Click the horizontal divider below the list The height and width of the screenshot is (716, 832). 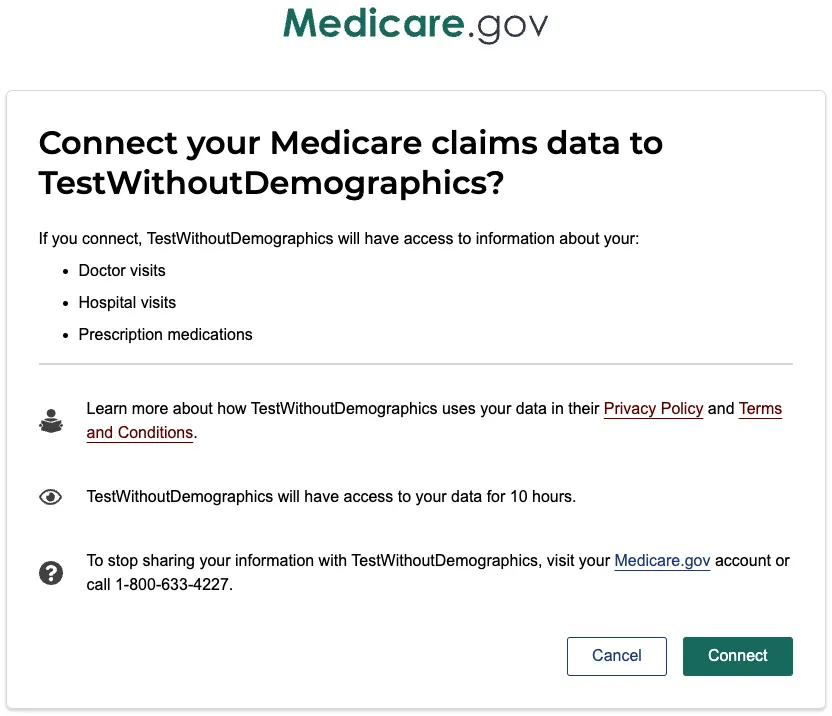pos(415,364)
